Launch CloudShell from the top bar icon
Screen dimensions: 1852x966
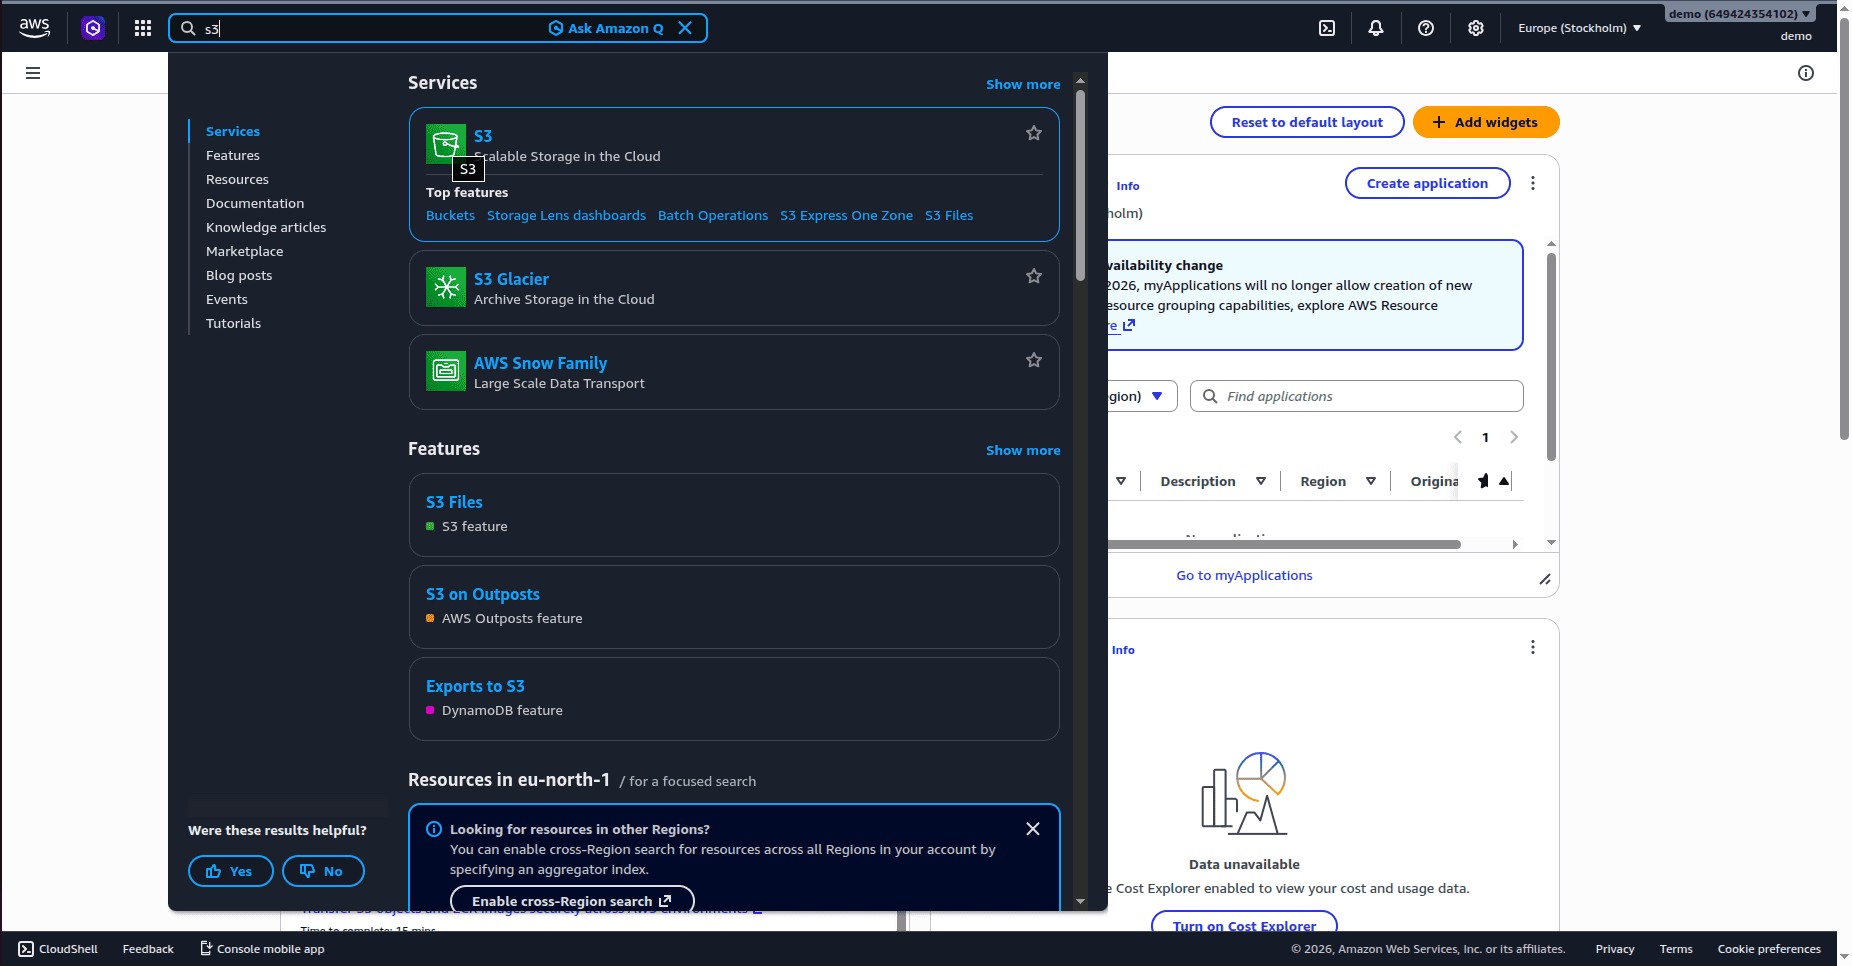click(x=1327, y=28)
